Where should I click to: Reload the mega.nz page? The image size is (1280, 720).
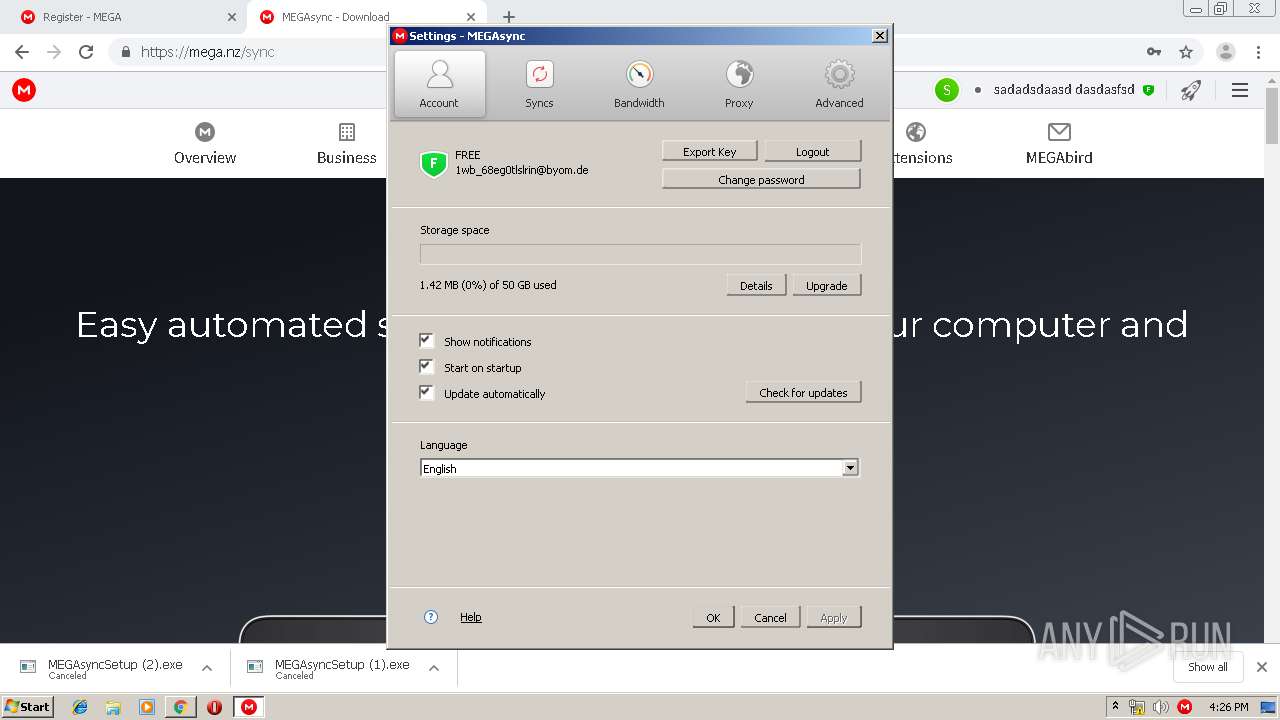(86, 52)
